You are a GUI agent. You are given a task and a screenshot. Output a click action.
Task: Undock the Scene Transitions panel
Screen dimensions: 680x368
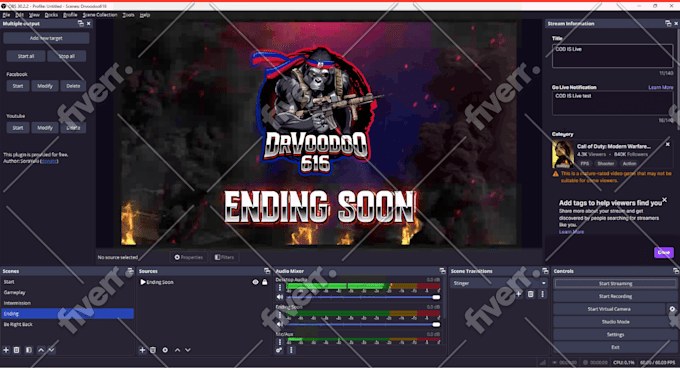pyautogui.click(x=545, y=271)
